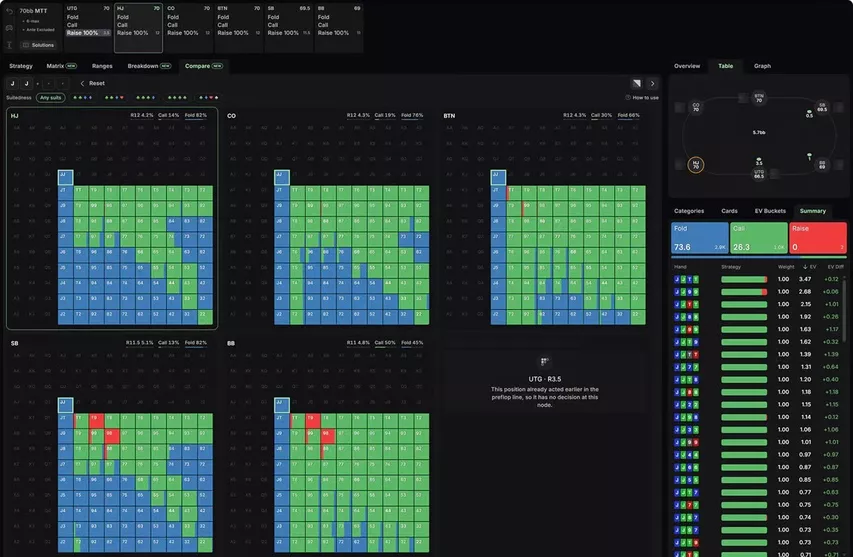Select the JJ cell in the CO matrix

pyautogui.click(x=282, y=177)
